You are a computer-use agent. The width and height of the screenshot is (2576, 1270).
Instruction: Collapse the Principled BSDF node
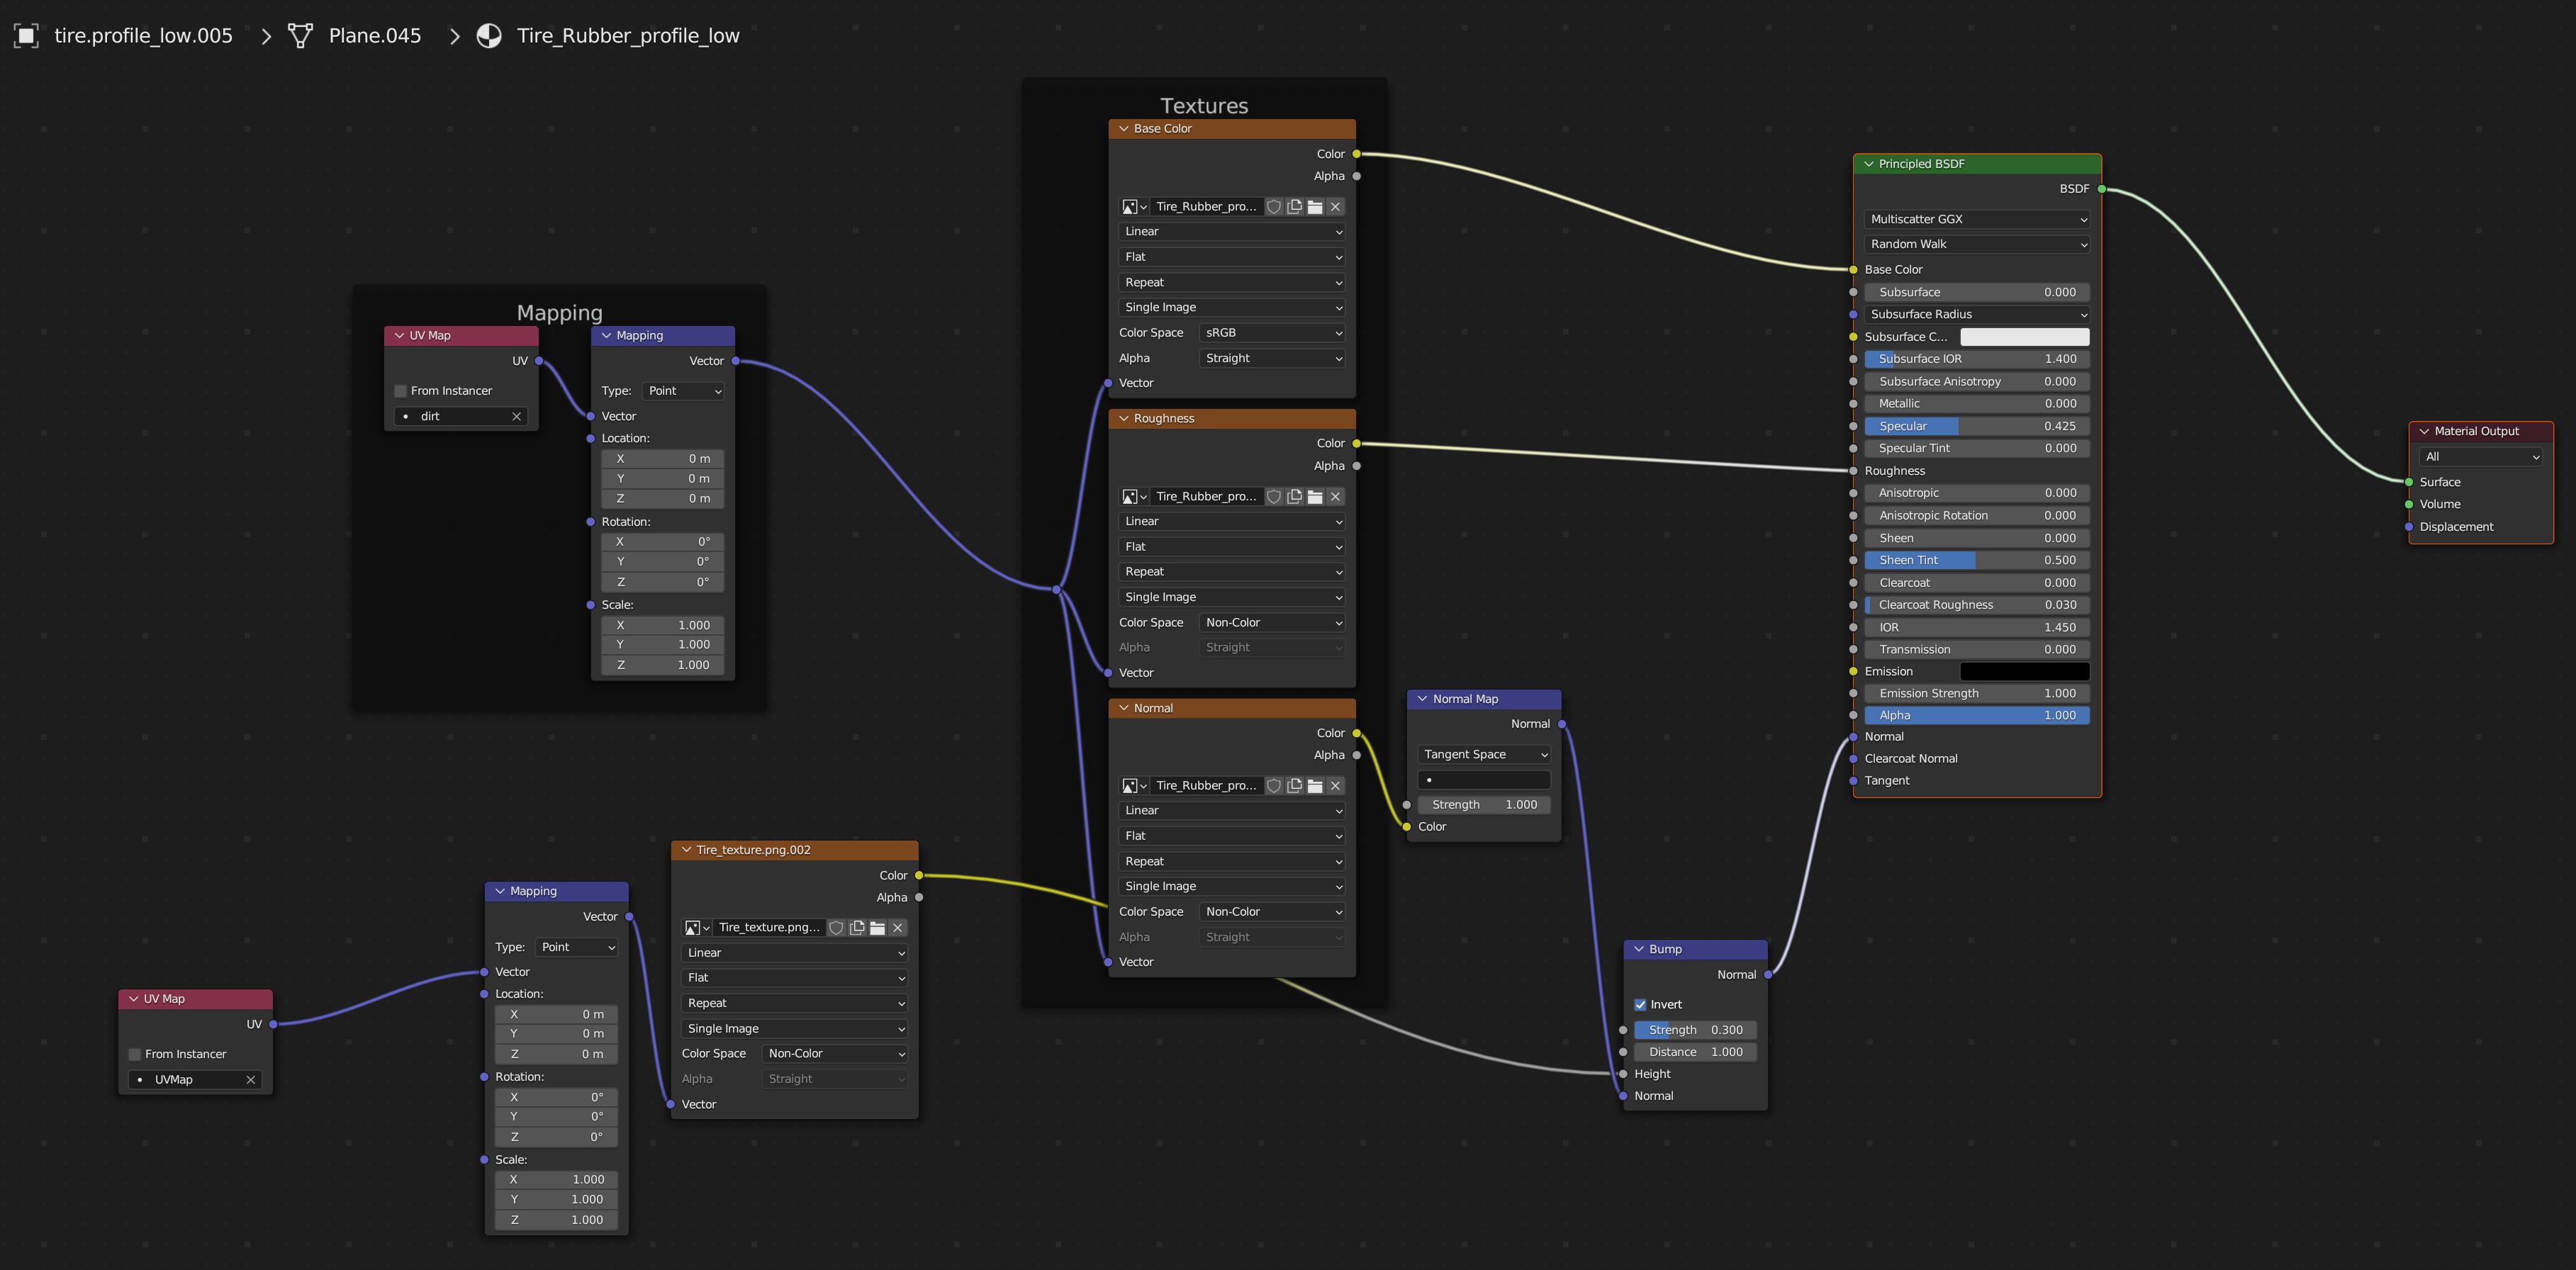pyautogui.click(x=1868, y=164)
